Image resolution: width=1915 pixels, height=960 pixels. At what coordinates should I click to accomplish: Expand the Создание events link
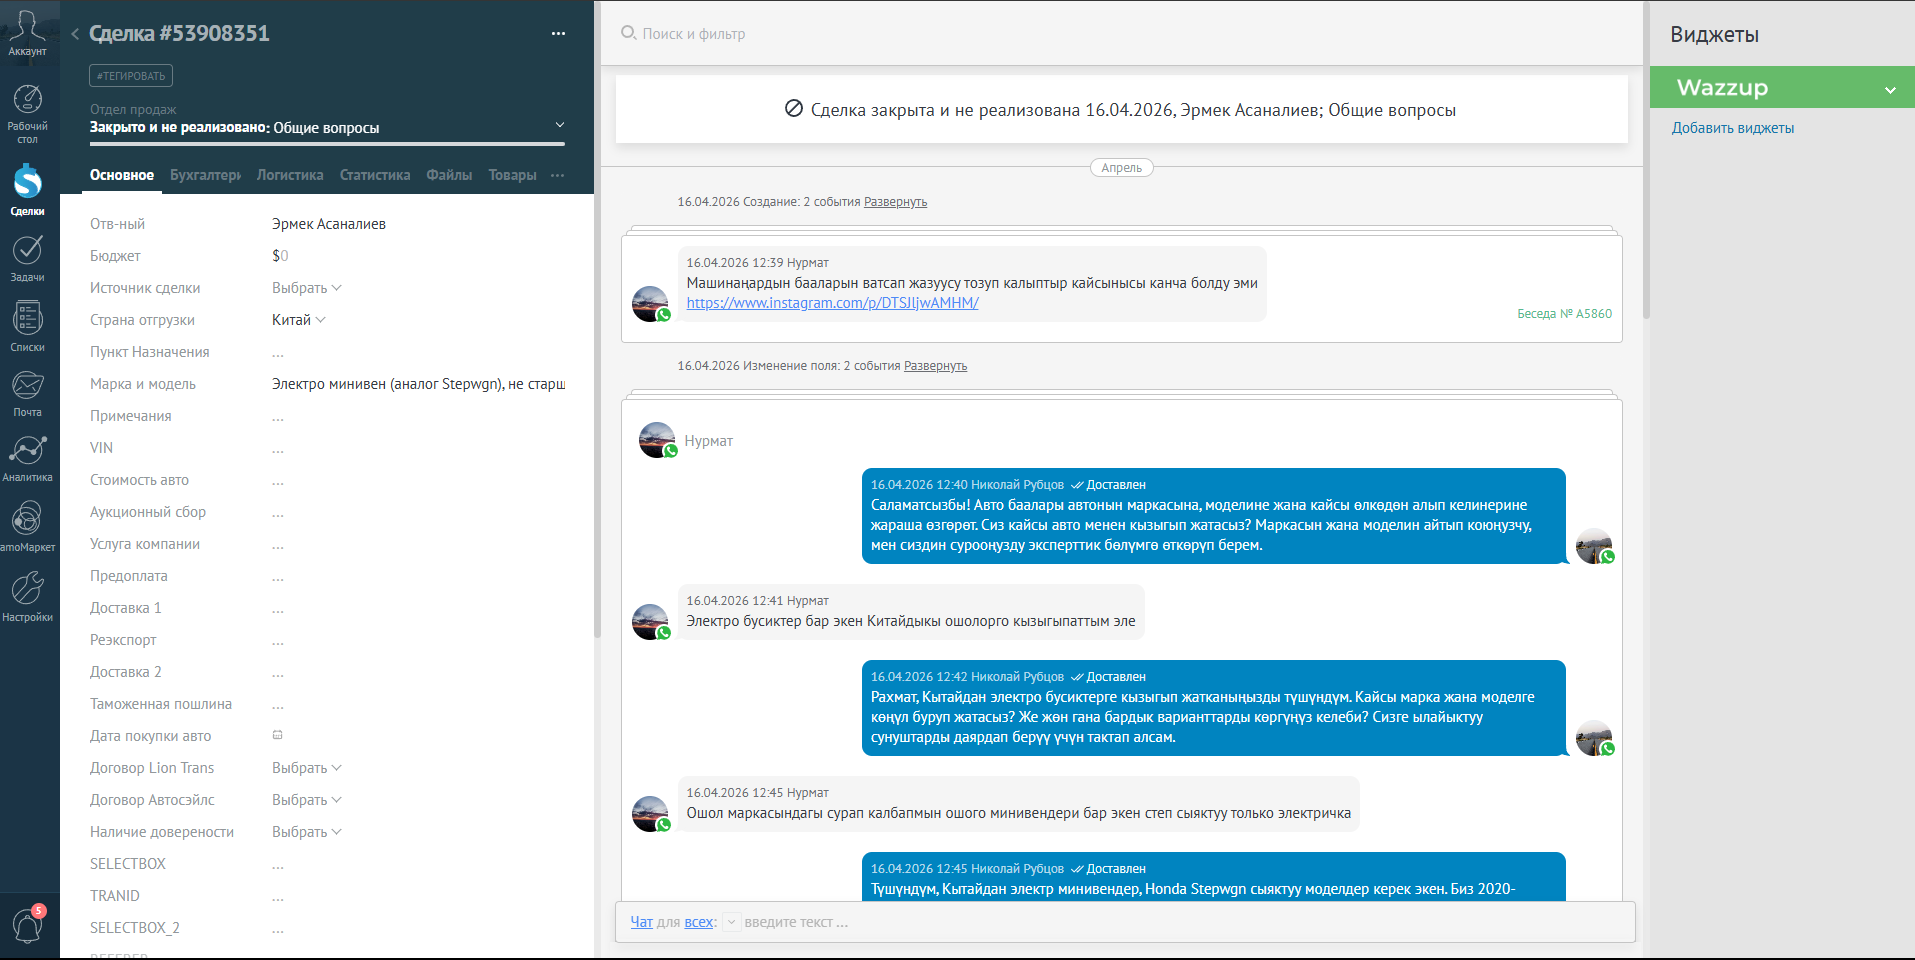coord(895,202)
